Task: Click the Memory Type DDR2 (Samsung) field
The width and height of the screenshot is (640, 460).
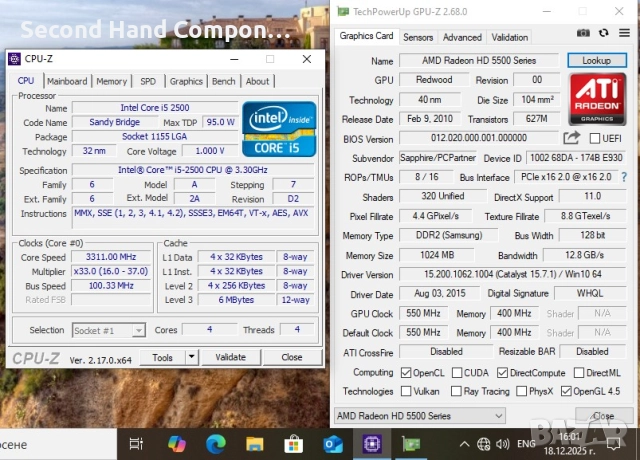Action: pos(449,235)
